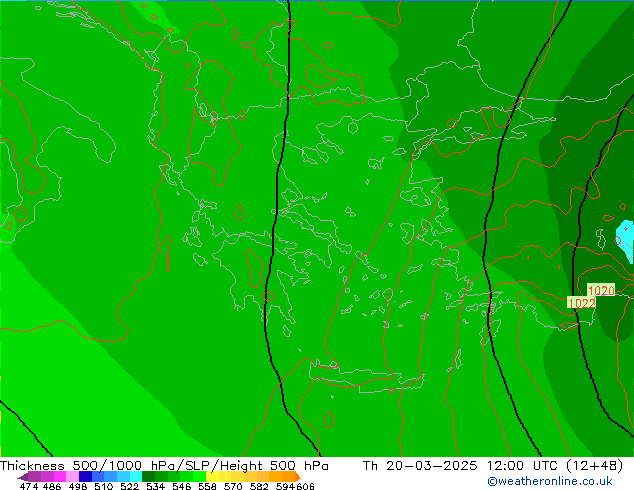Click the 474 legend value
Image resolution: width=634 pixels, height=490 pixels.
[x=29, y=486]
